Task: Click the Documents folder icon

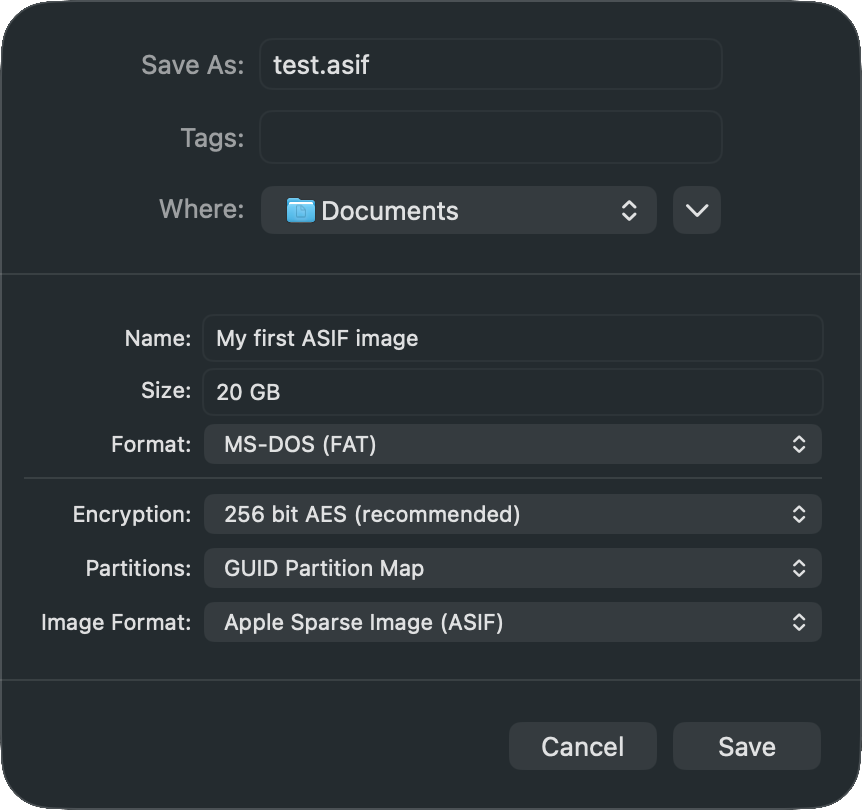Action: [300, 210]
